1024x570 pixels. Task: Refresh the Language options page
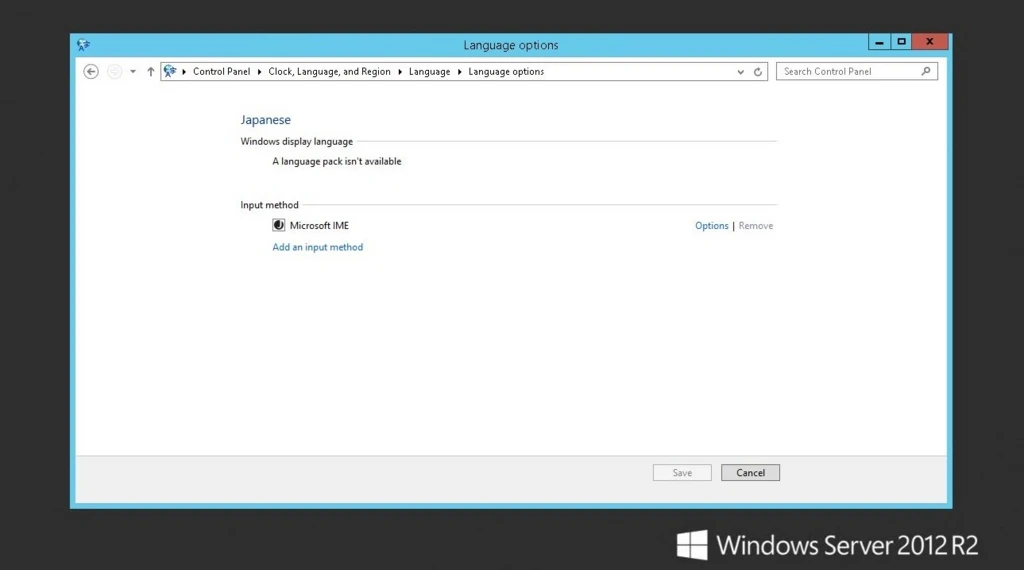758,72
